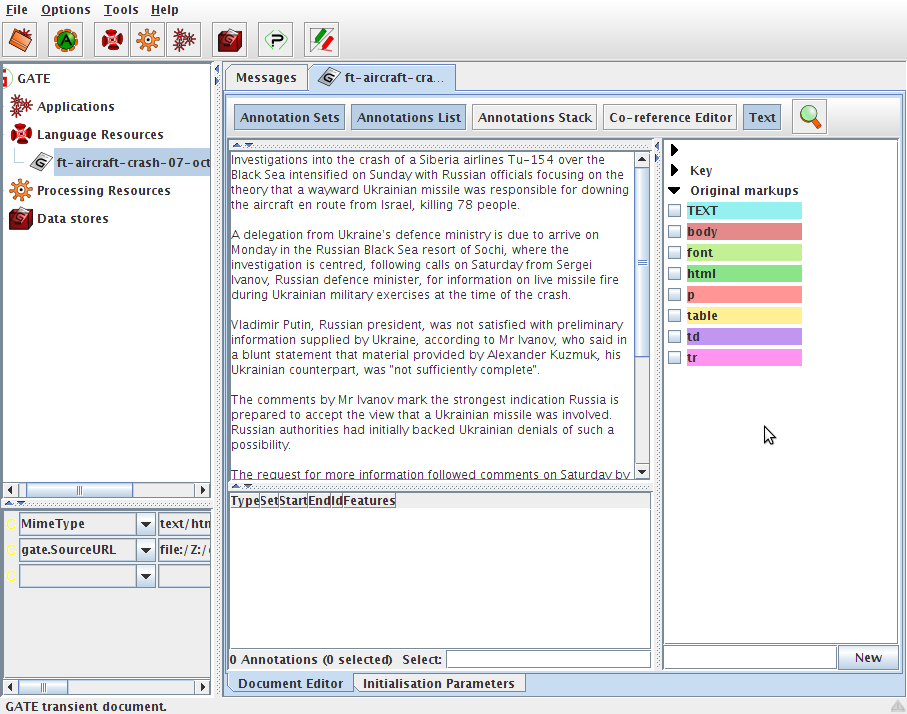Check the table annotation type box

[x=675, y=316]
